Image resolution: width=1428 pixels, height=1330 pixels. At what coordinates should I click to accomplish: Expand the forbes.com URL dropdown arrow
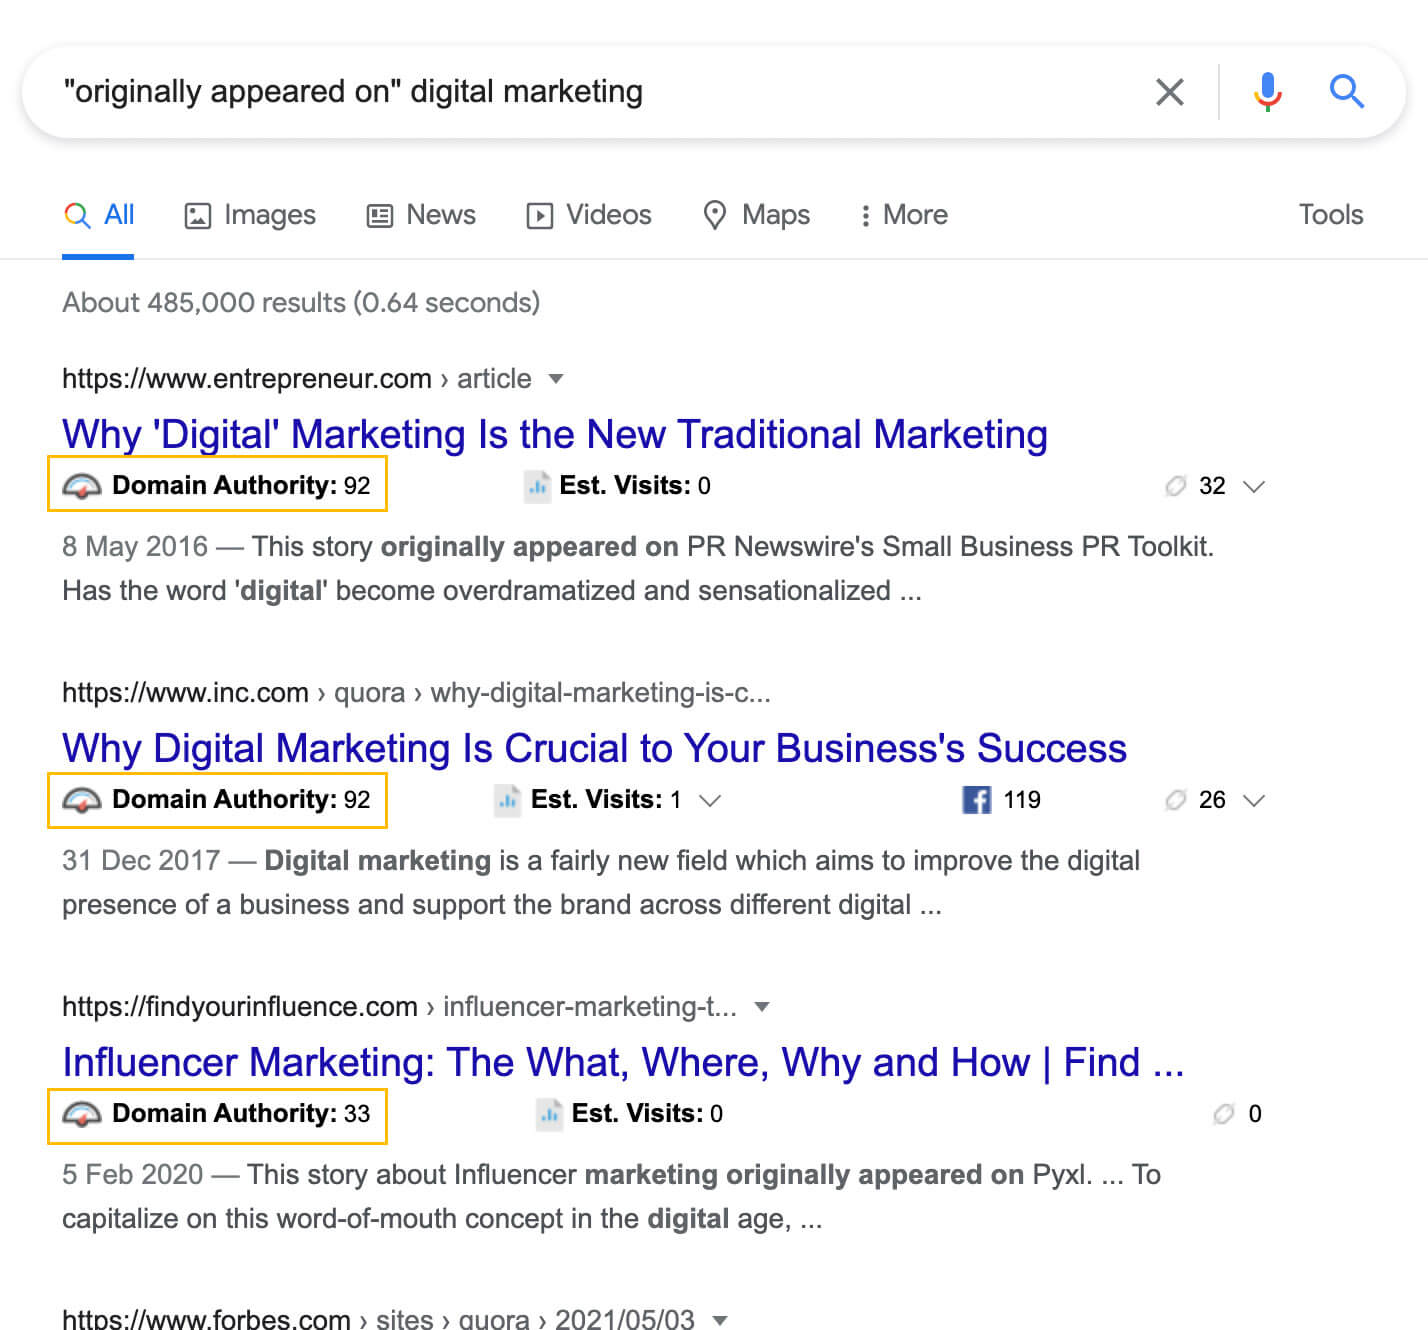tap(720, 1318)
